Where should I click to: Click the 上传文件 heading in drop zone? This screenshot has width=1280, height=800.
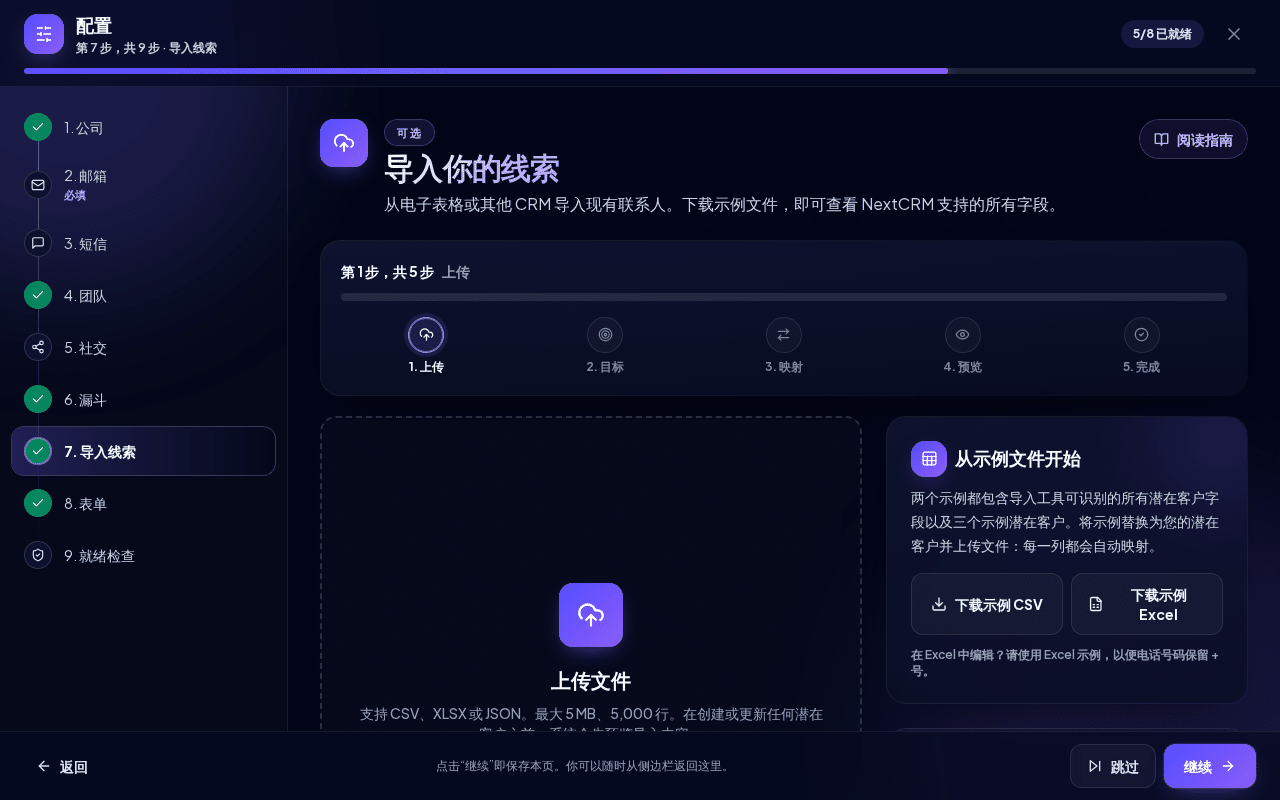591,681
